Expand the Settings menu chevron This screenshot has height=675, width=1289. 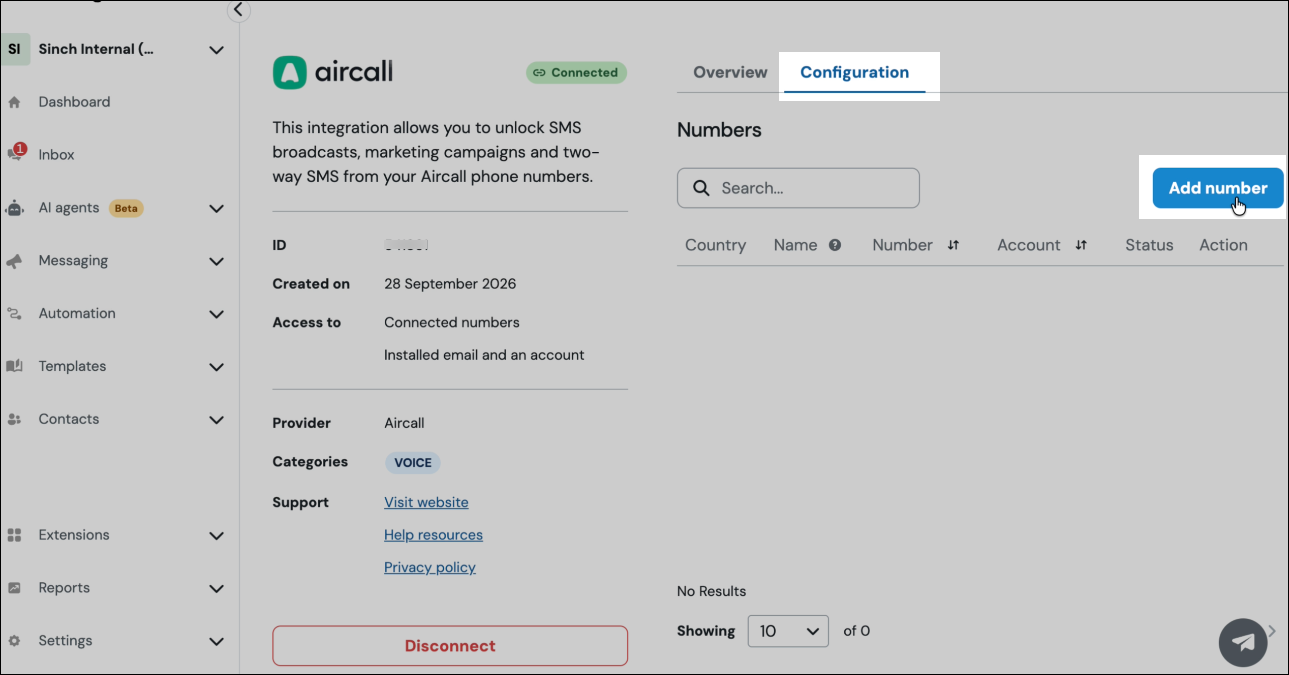click(x=216, y=641)
